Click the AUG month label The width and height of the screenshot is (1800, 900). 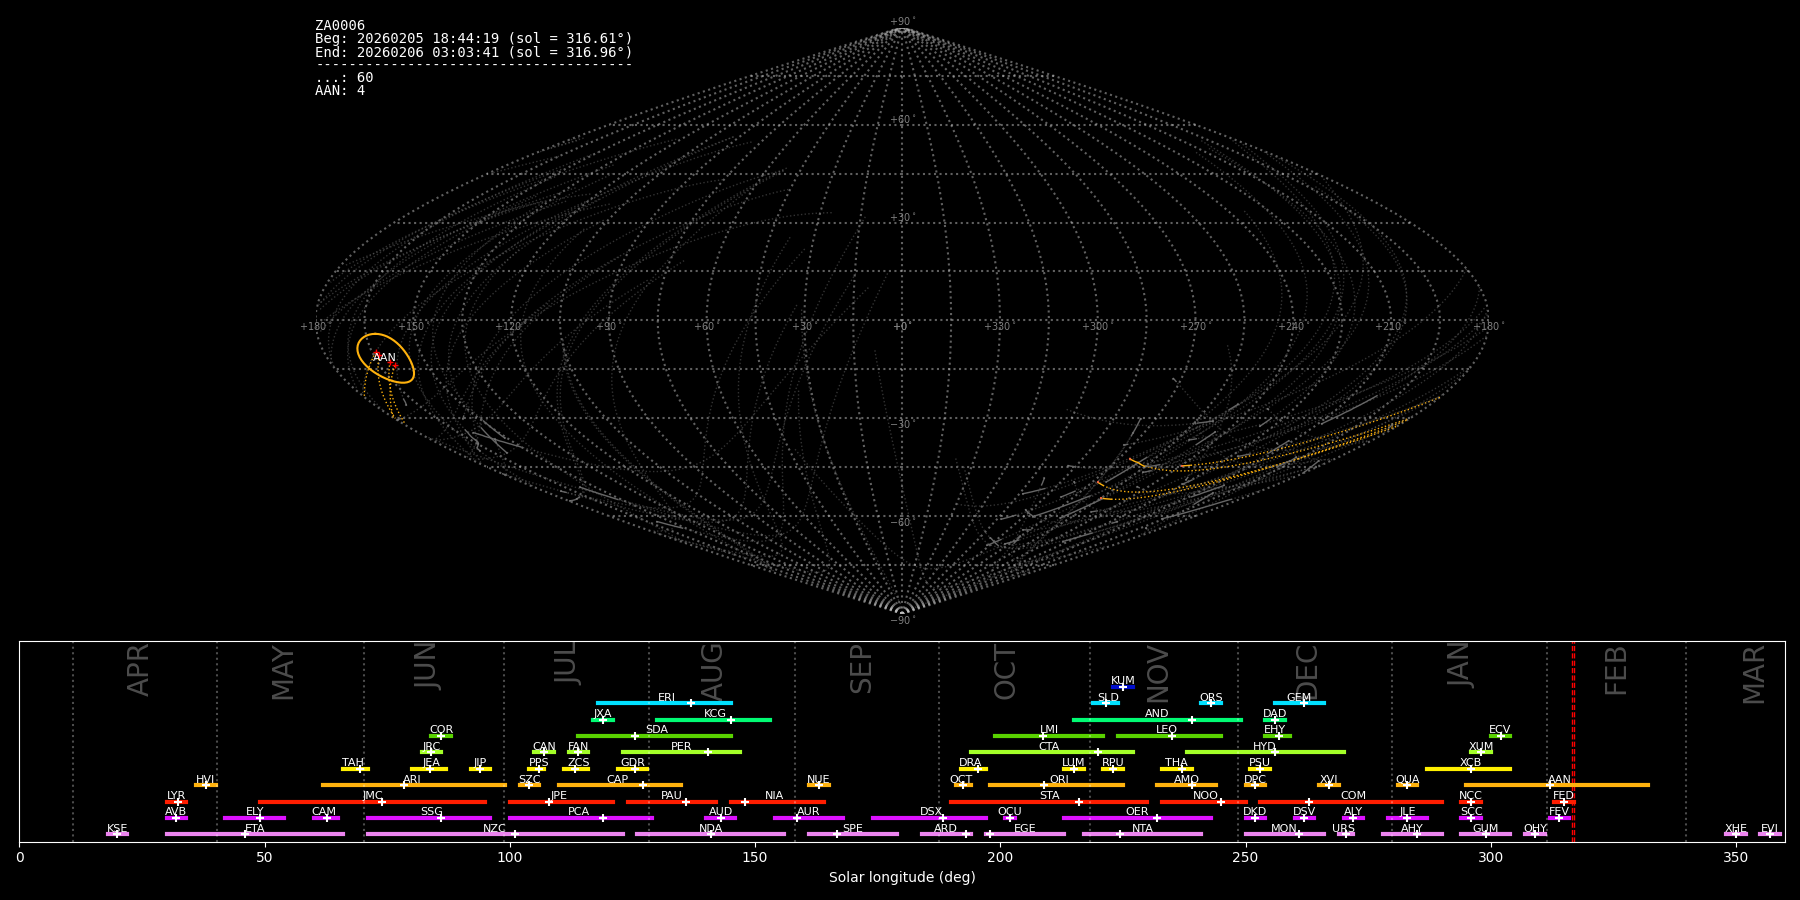tap(711, 670)
